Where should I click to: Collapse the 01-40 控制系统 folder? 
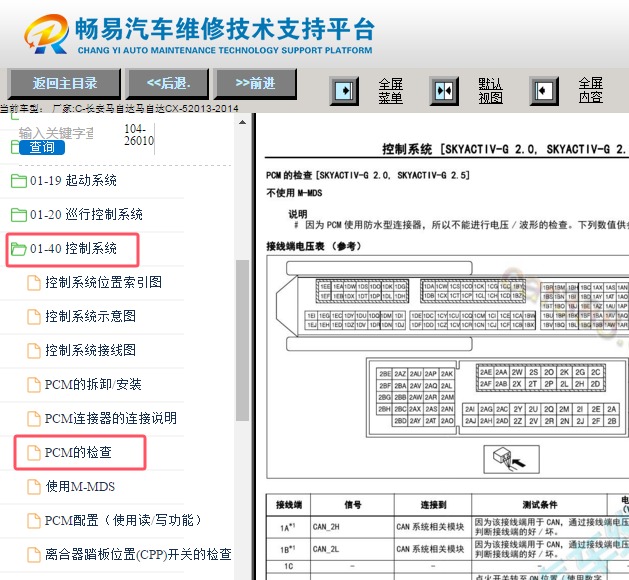tap(73, 249)
